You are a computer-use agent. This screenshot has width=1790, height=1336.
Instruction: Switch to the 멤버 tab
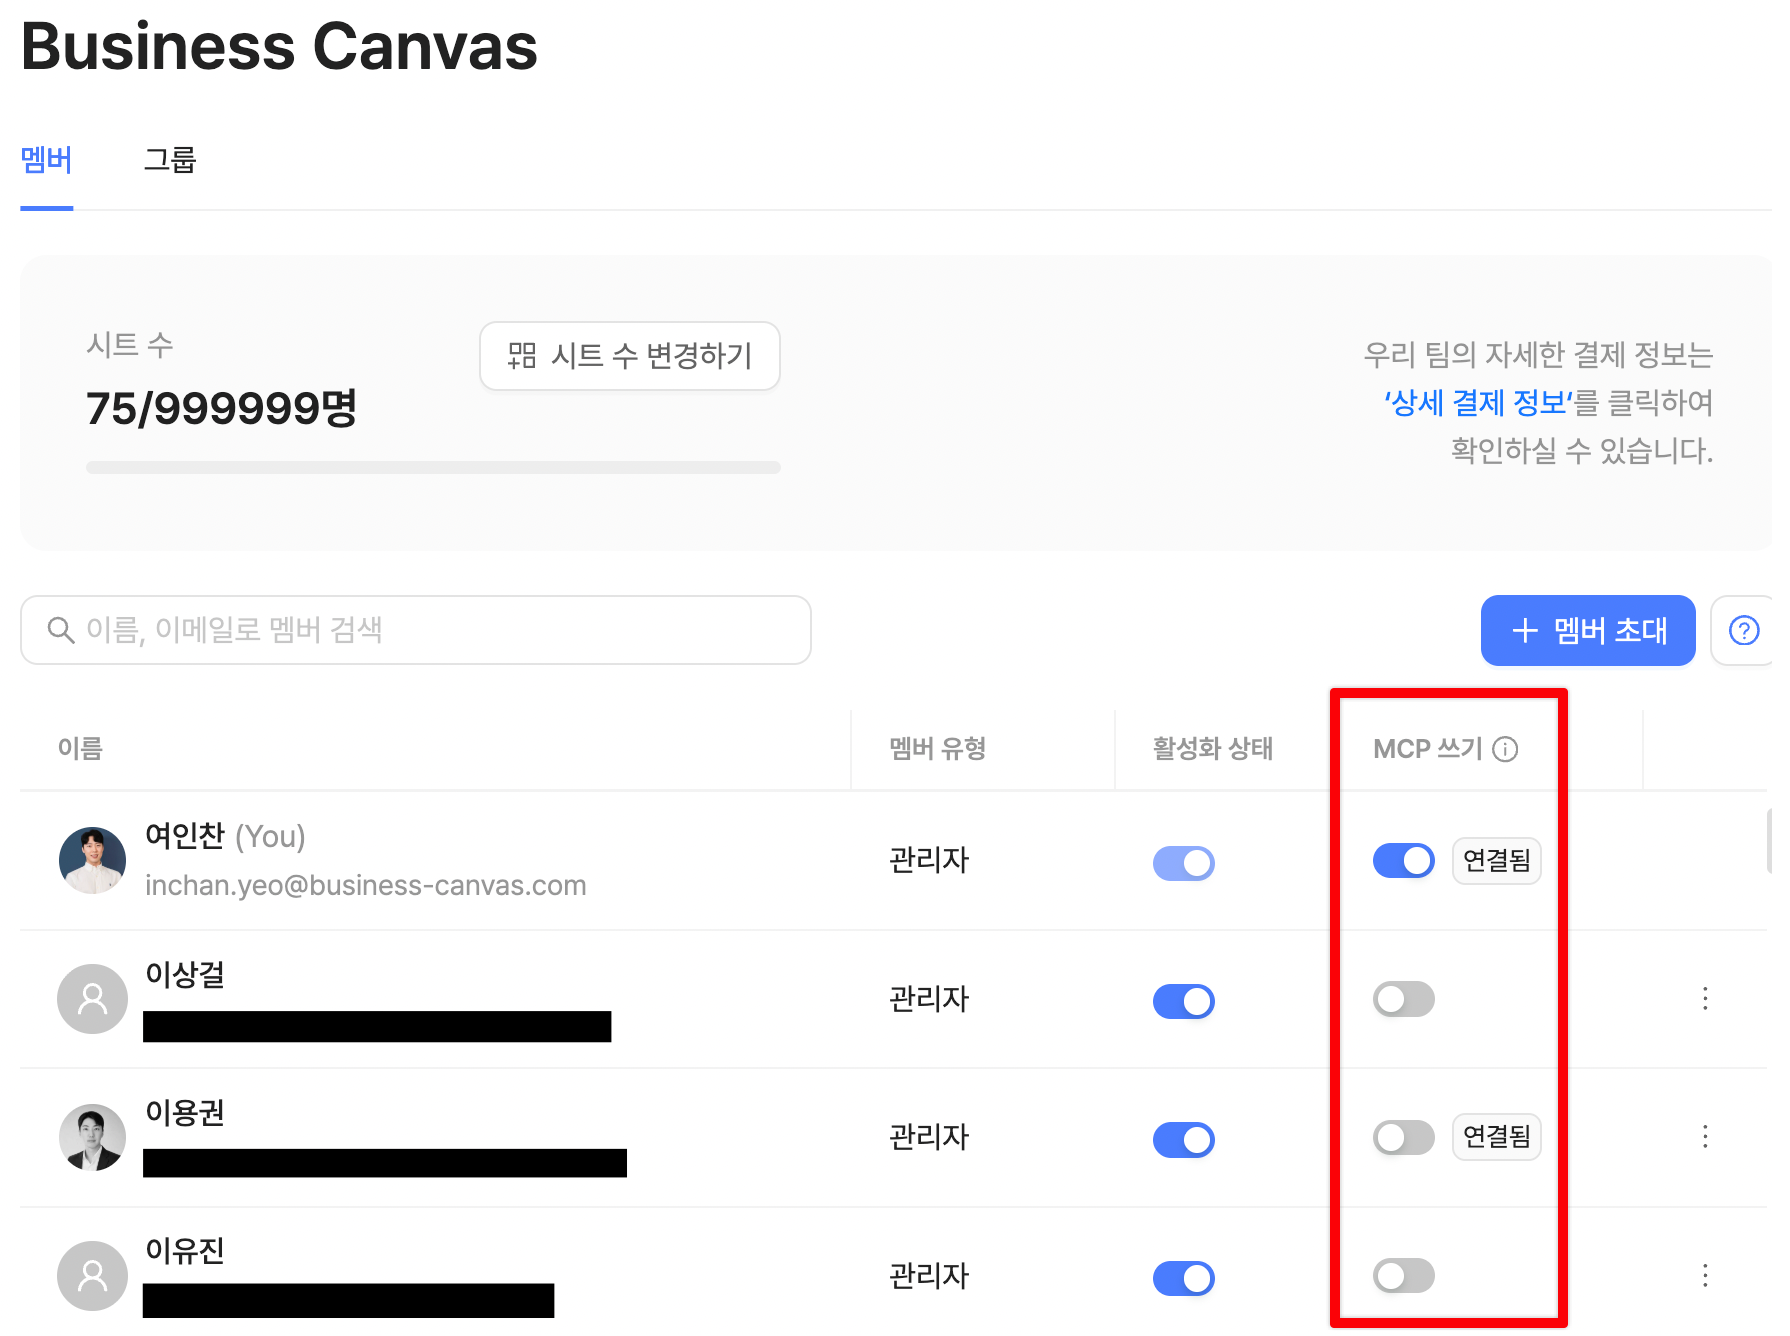[46, 160]
